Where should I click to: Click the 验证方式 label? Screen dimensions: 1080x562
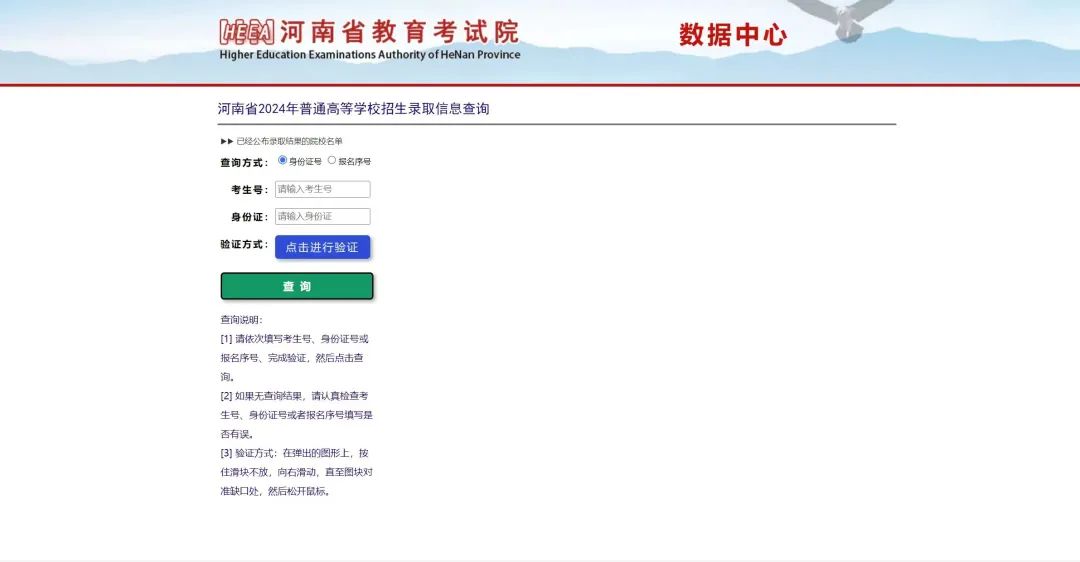click(243, 244)
